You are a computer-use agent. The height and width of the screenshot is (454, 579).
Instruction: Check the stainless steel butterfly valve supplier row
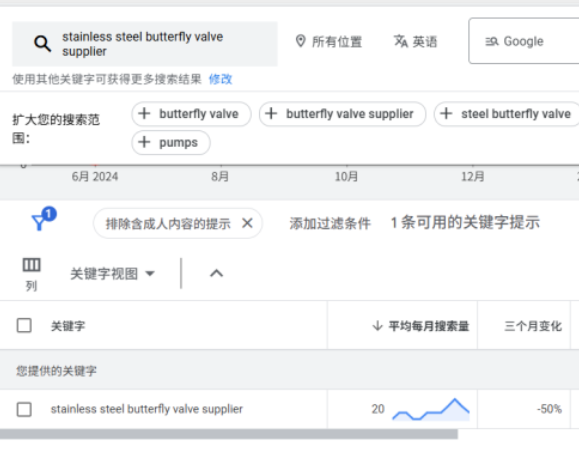(24, 409)
